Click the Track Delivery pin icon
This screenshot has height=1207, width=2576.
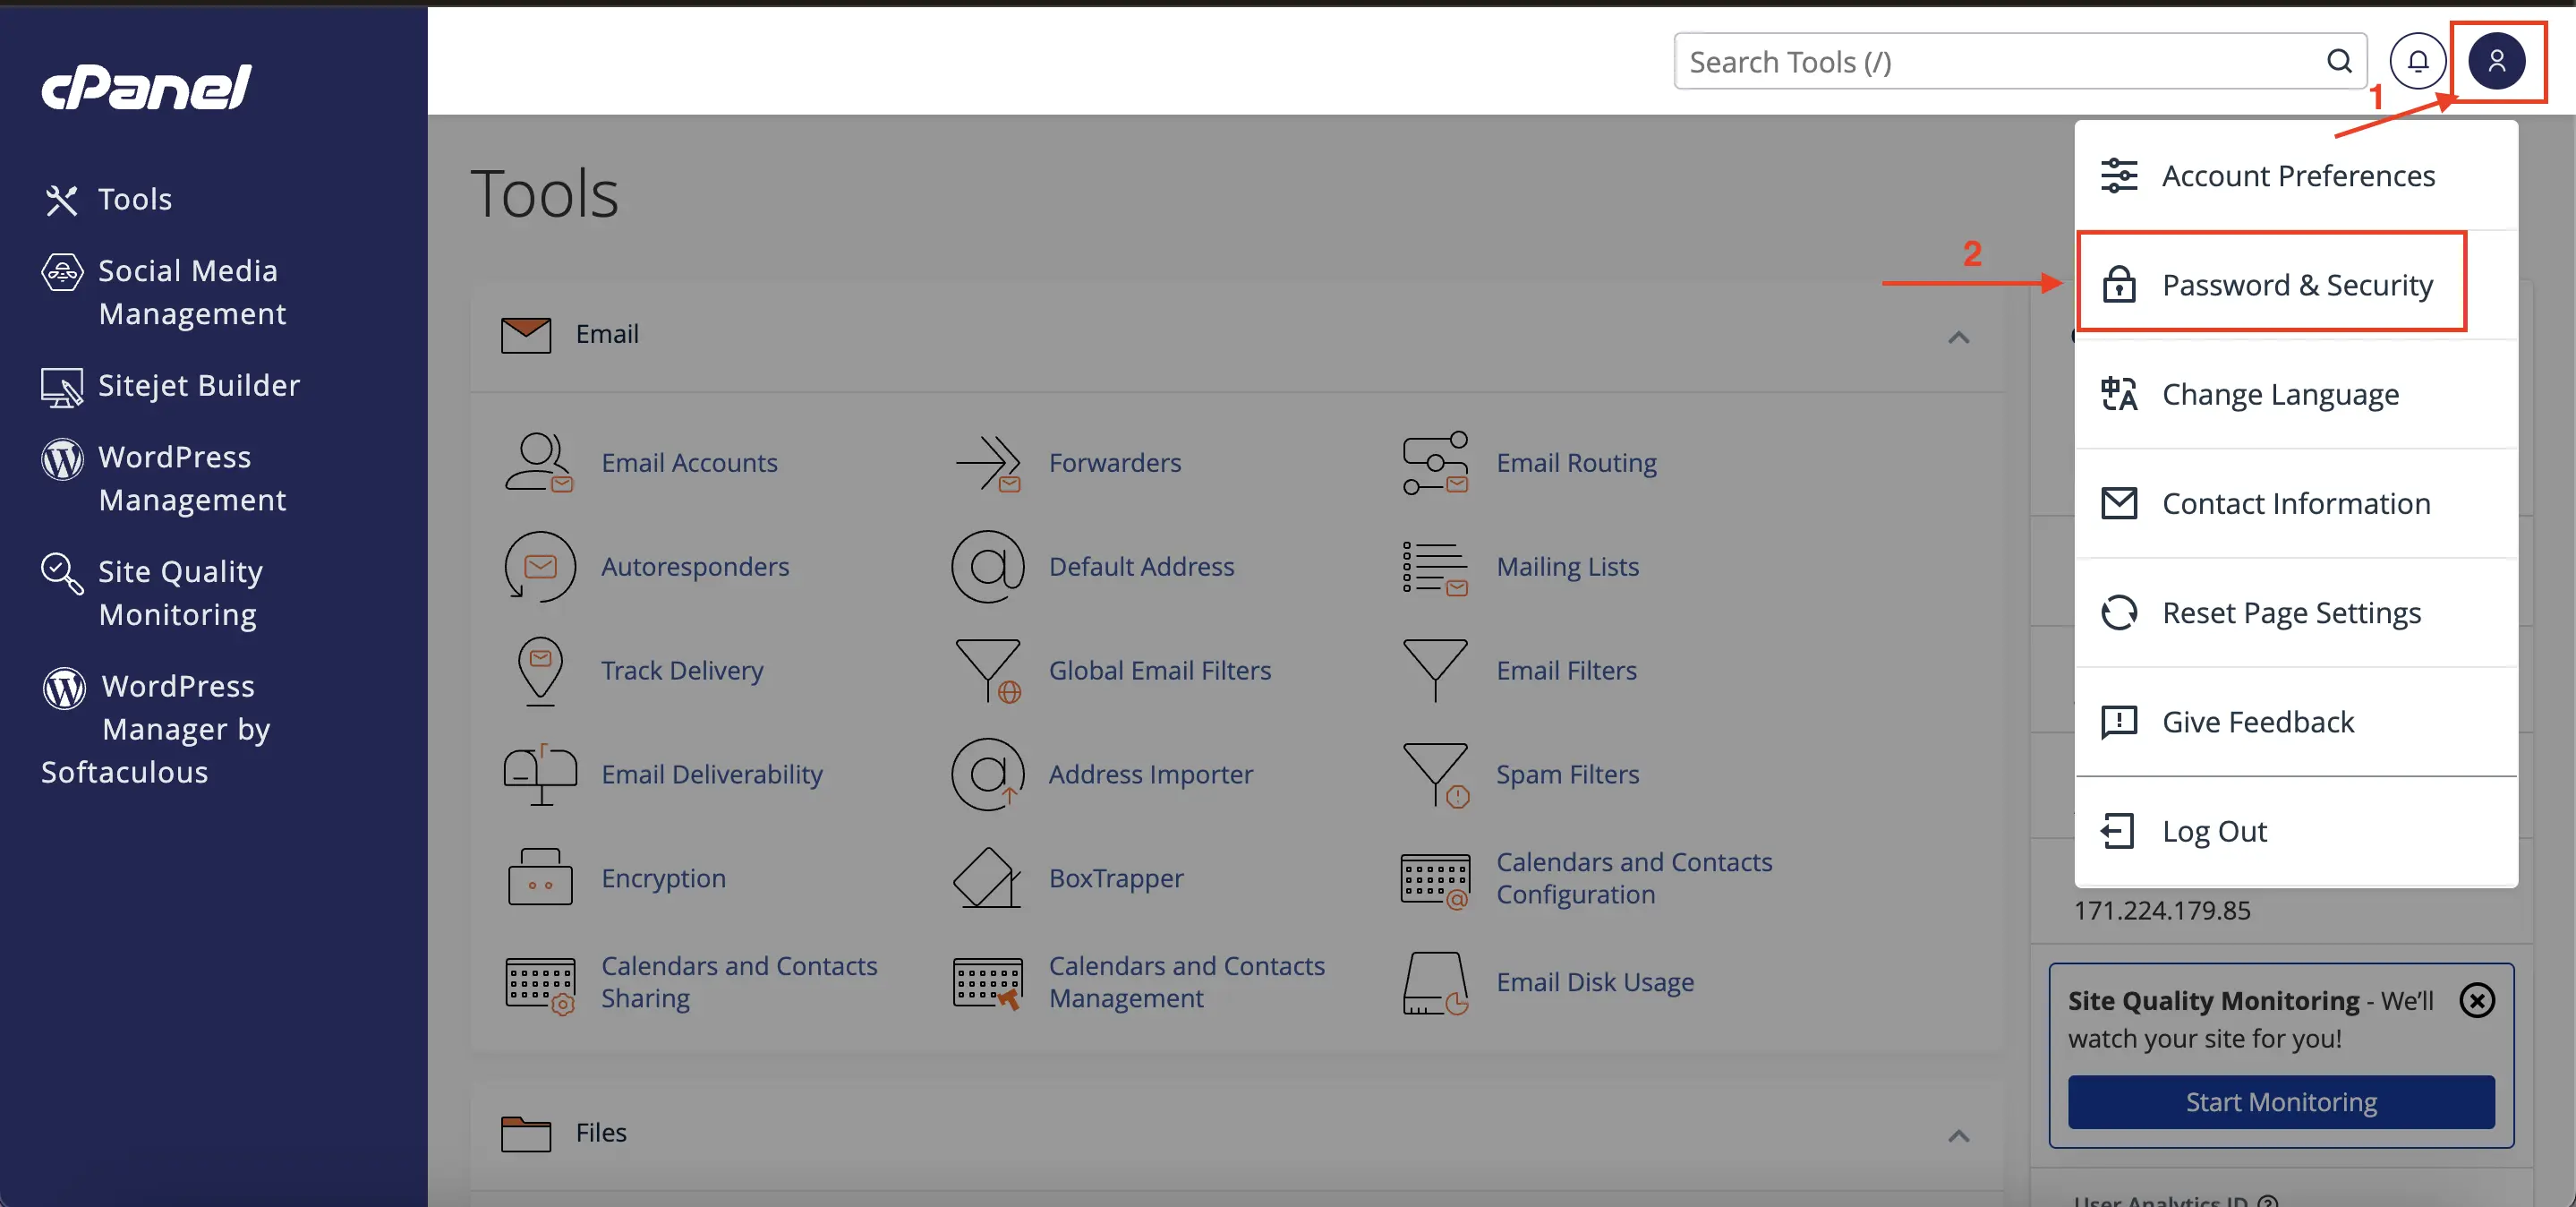click(x=540, y=671)
